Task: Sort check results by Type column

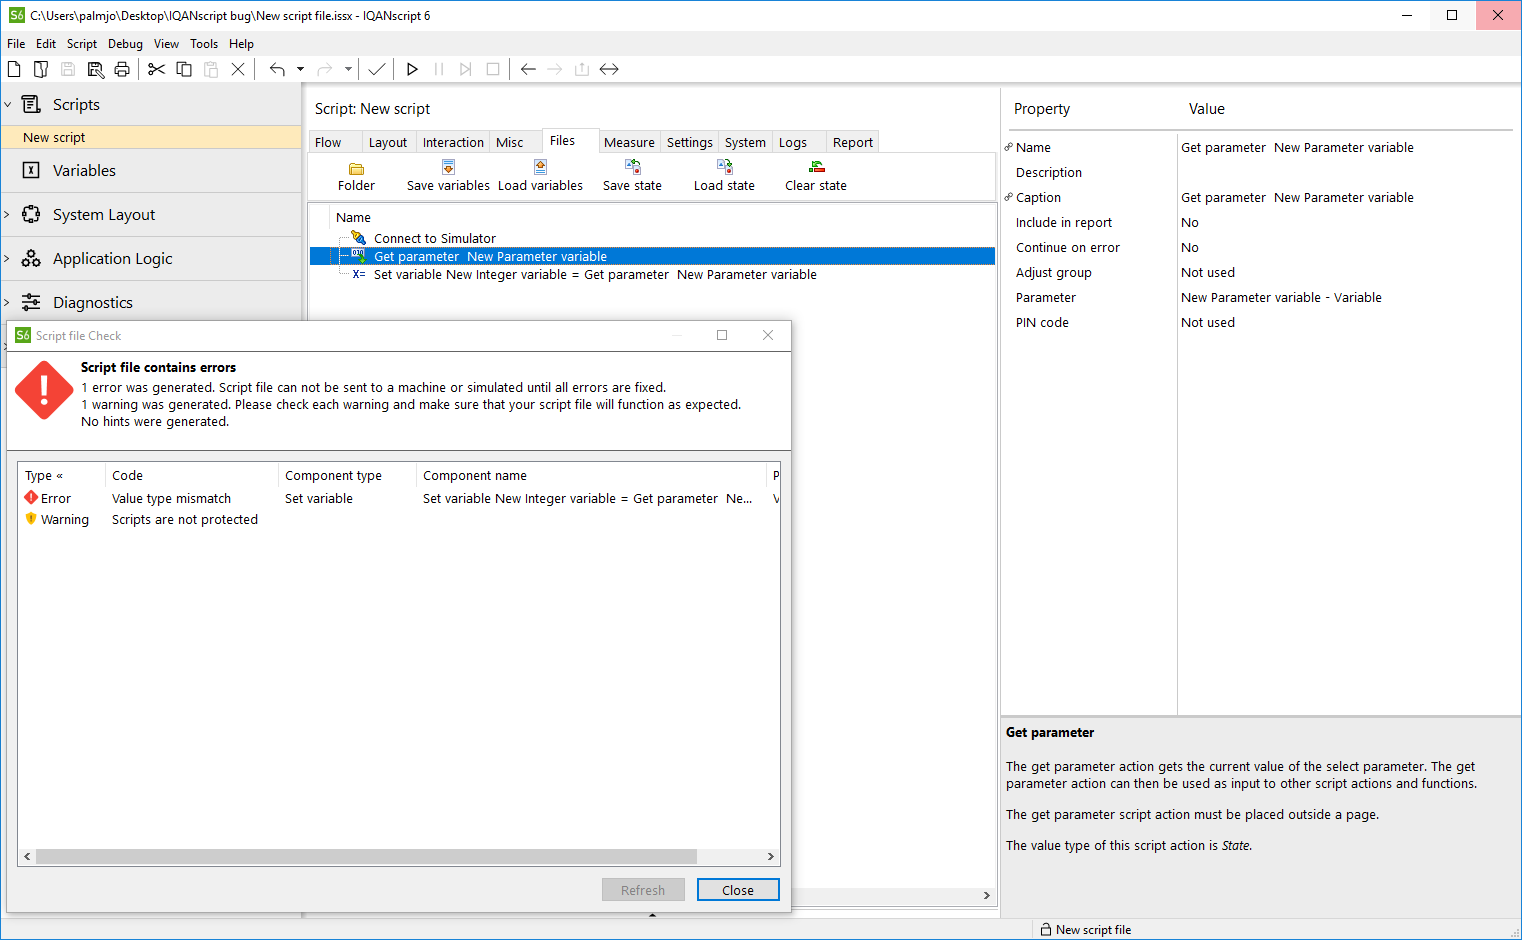Action: pyautogui.click(x=61, y=475)
